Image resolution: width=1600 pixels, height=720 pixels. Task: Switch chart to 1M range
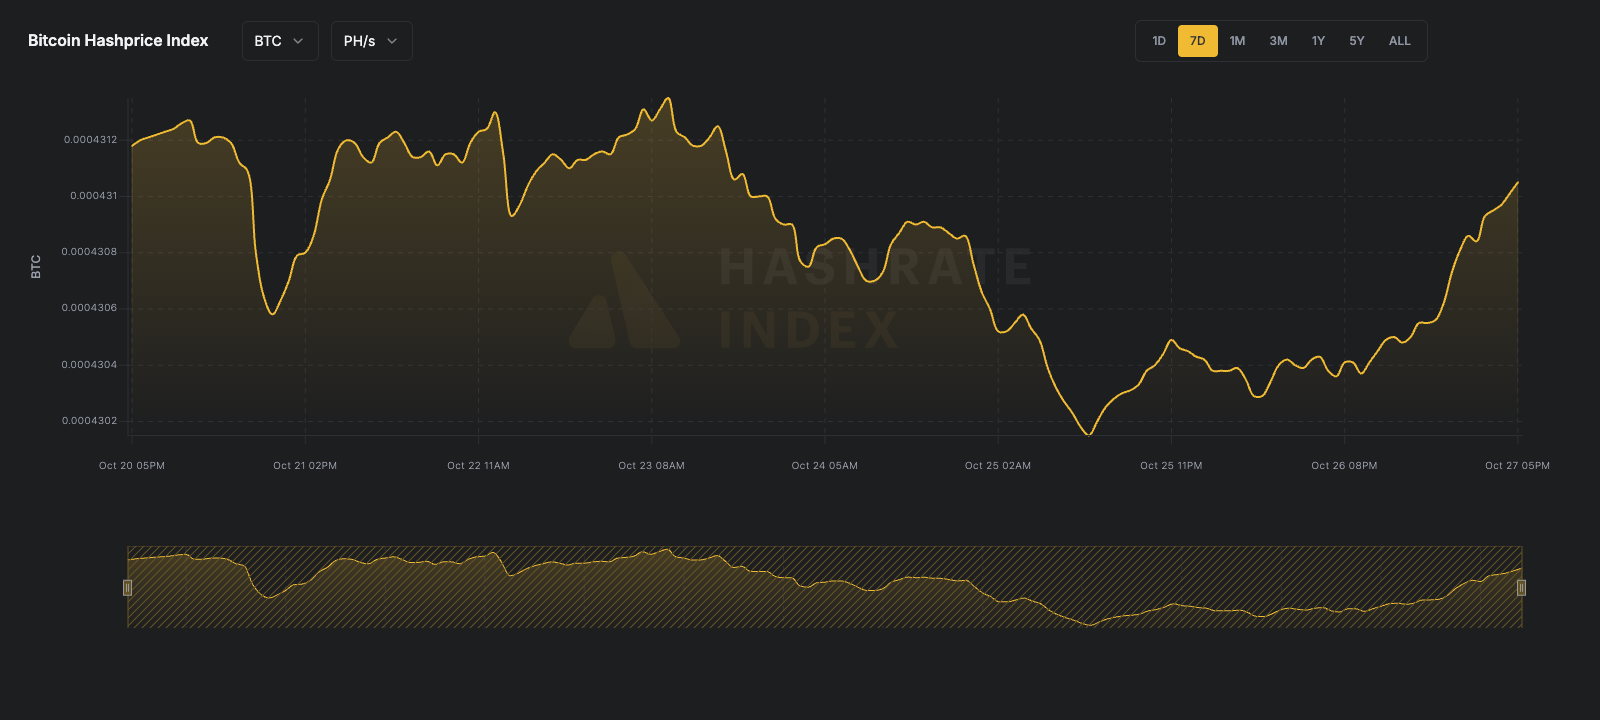1237,41
